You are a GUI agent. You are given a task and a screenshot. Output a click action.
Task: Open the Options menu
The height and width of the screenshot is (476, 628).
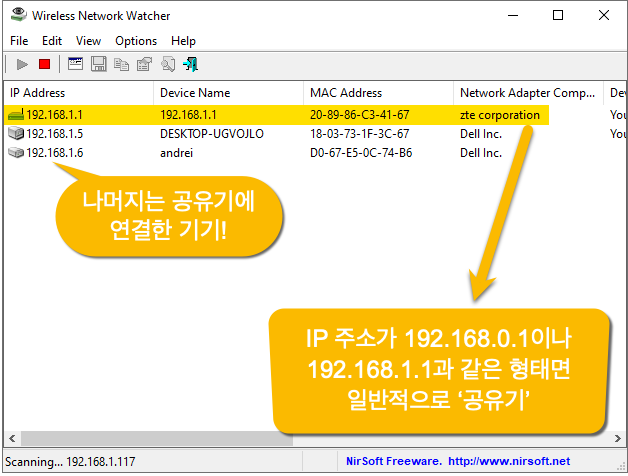click(x=136, y=41)
